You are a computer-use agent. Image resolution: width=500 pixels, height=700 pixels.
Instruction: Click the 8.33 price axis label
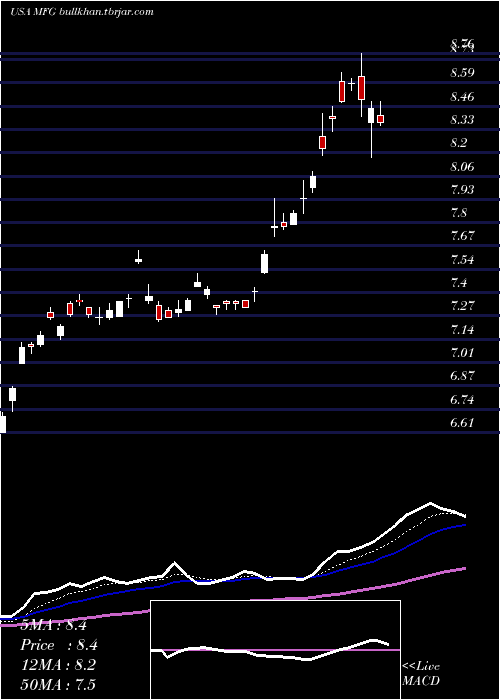[462, 120]
